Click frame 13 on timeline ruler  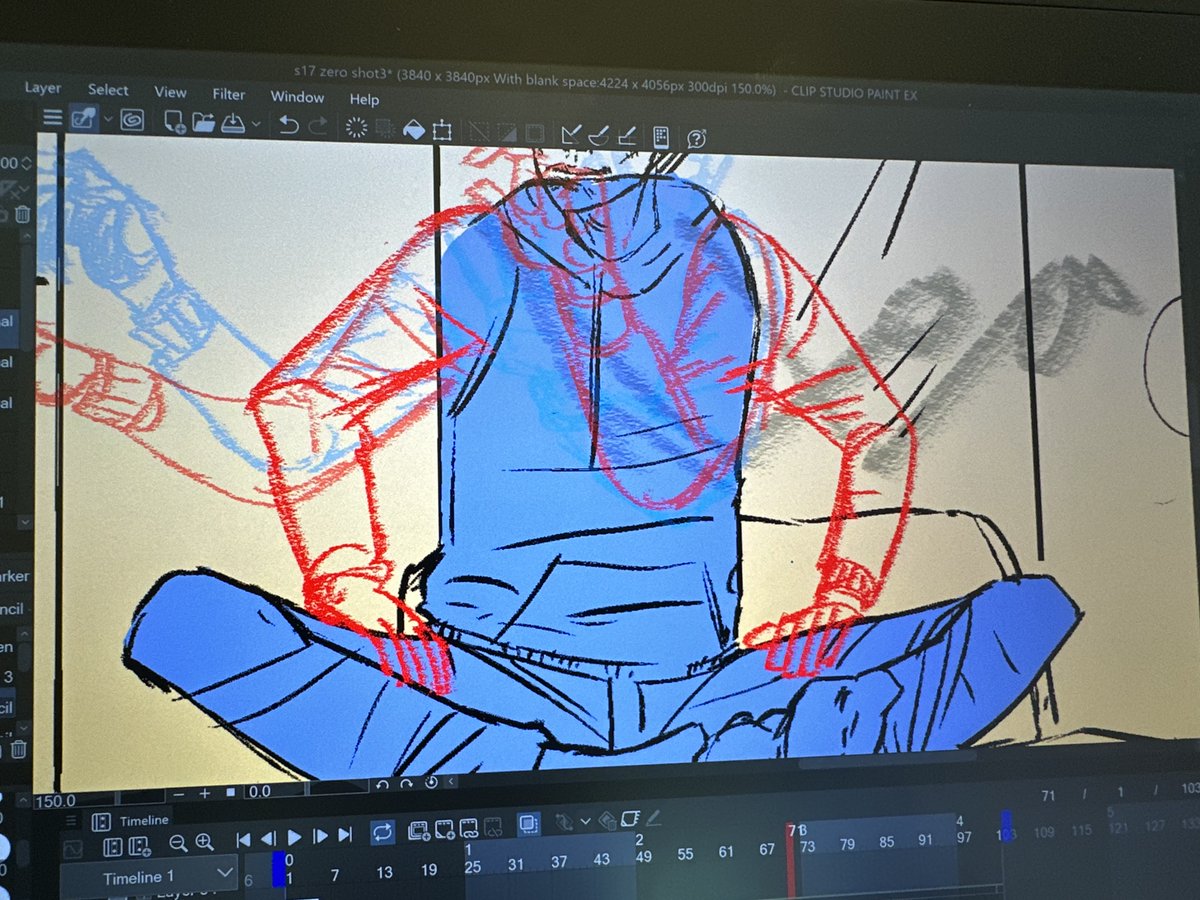[x=384, y=872]
